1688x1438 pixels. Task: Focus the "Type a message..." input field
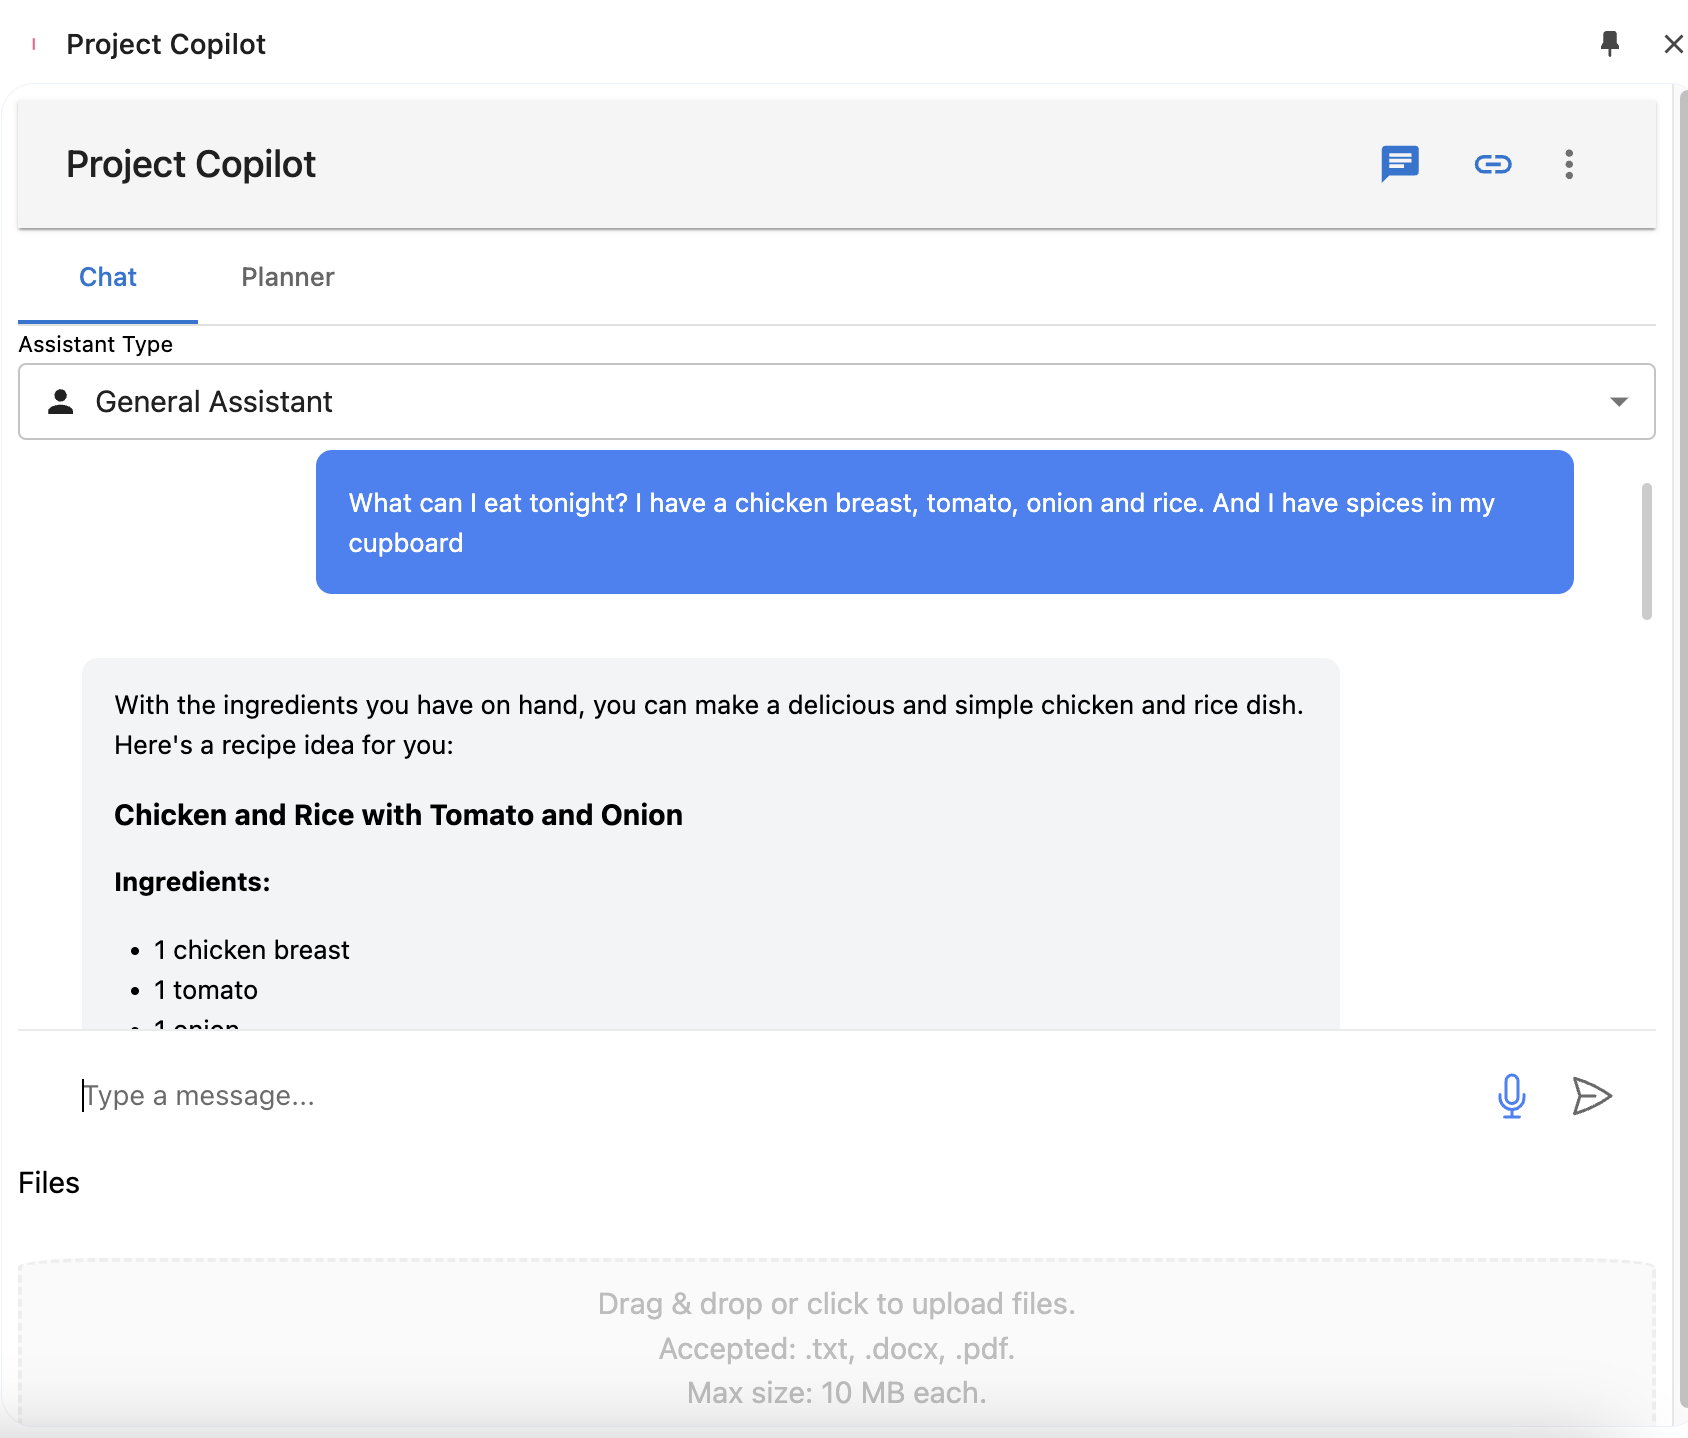[x=760, y=1095]
